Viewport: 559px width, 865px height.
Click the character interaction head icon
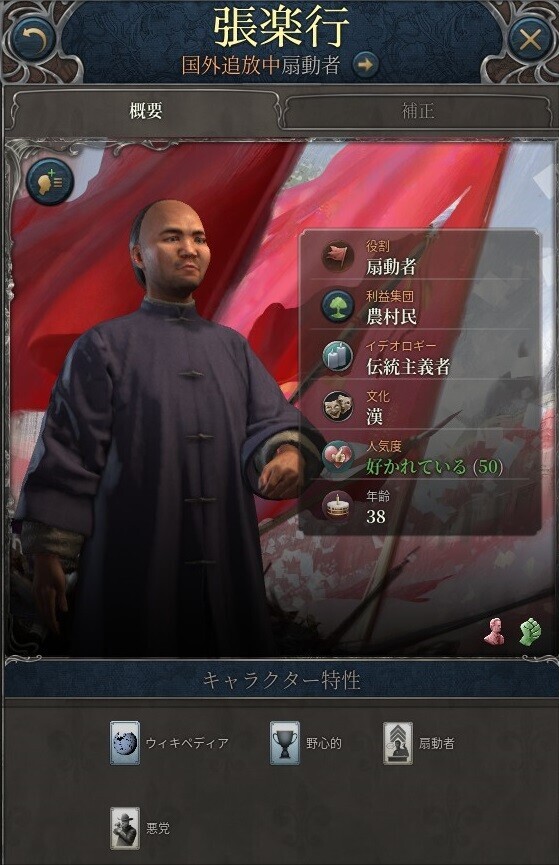tap(50, 181)
